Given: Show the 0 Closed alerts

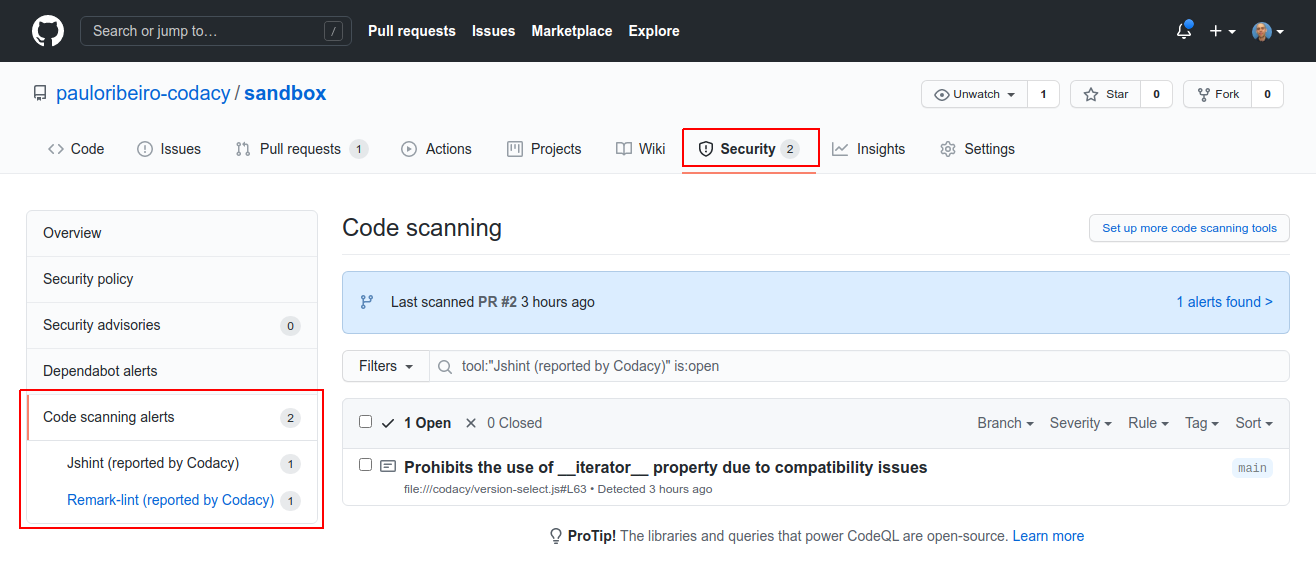Looking at the screenshot, I should (x=503, y=423).
